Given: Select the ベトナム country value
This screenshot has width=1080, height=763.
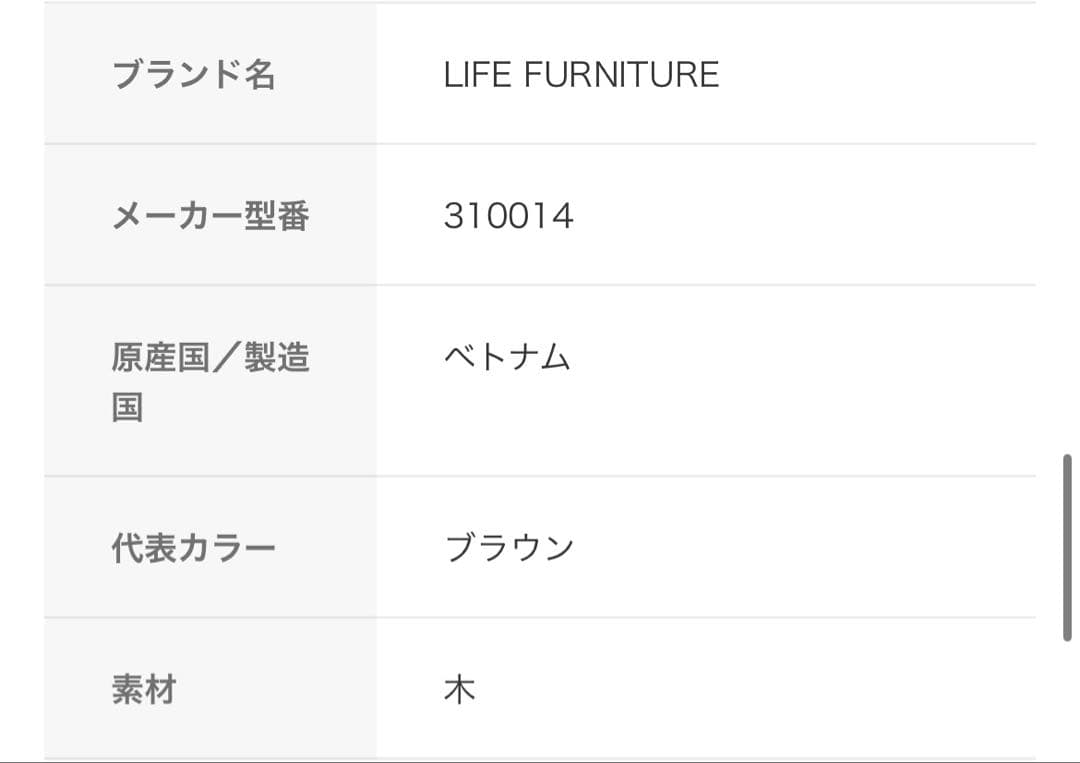Looking at the screenshot, I should click(507, 357).
